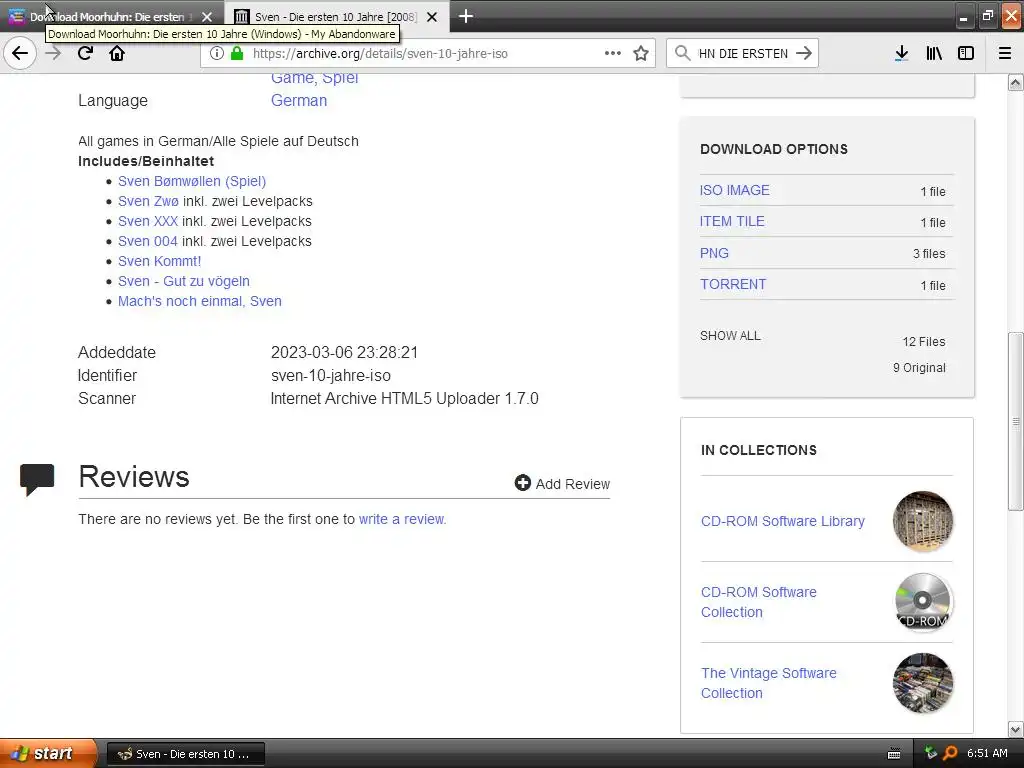Open the hamburger application menu
This screenshot has width=1024, height=768.
click(1005, 53)
